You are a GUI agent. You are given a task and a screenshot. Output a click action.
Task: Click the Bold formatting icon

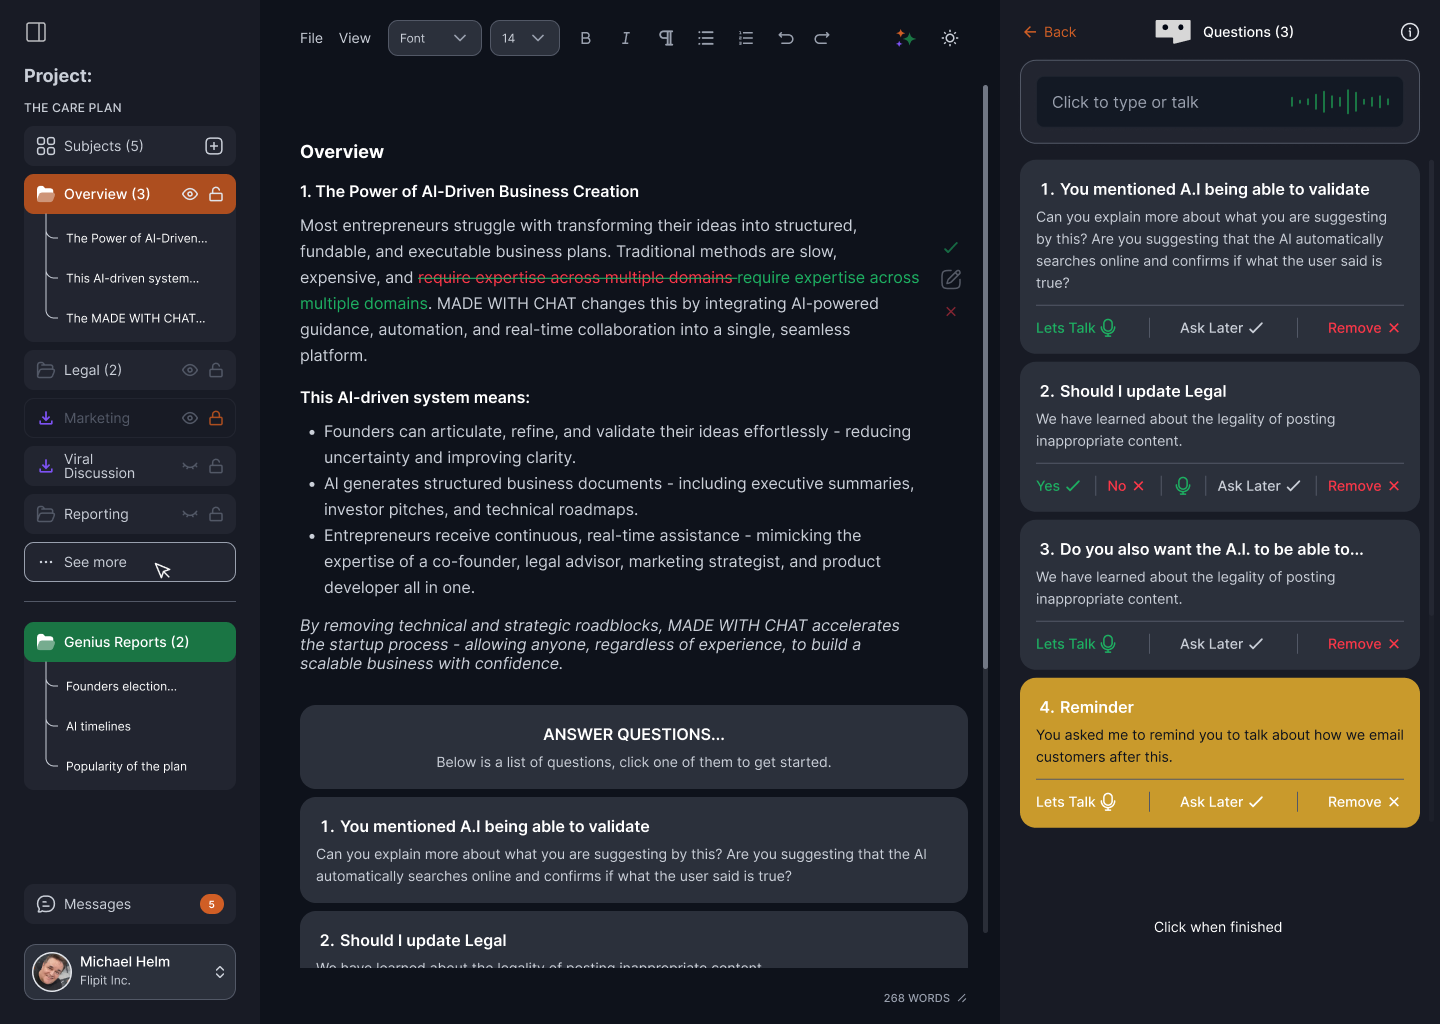tap(586, 38)
